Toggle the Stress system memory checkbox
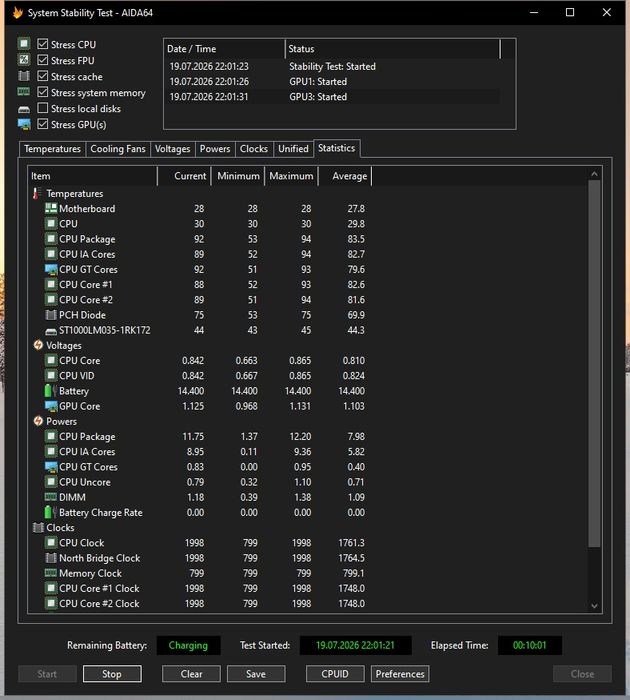Image resolution: width=630 pixels, height=700 pixels. (42, 92)
